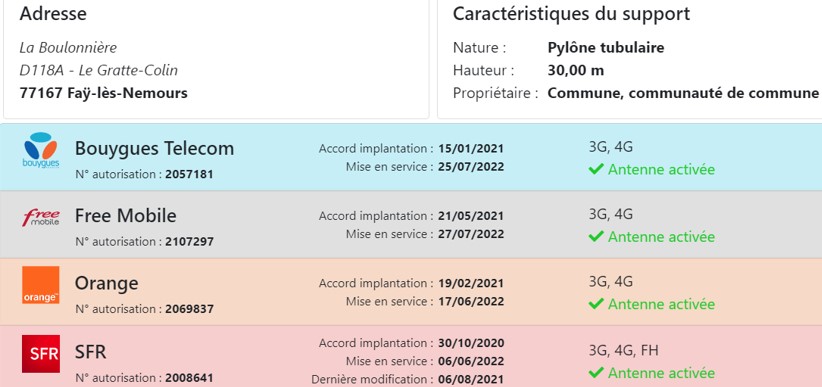This screenshot has height=387, width=822.
Task: Select the Free Mobile operator name
Action: pos(125,216)
